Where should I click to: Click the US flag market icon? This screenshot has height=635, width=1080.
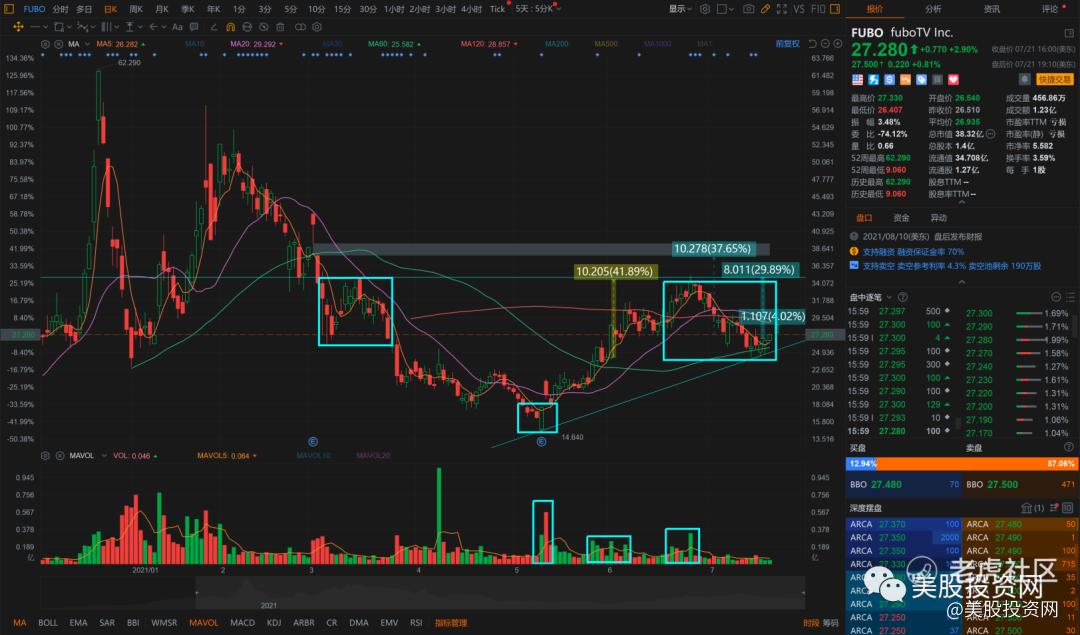[x=858, y=80]
